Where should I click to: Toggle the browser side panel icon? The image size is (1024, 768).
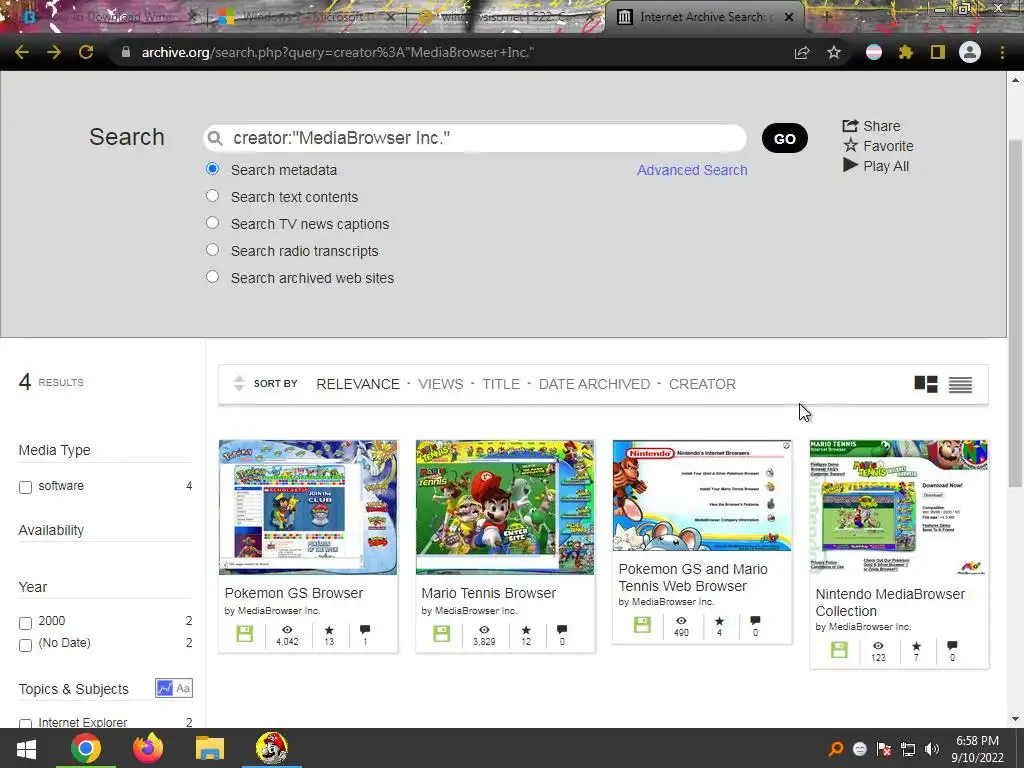click(938, 52)
